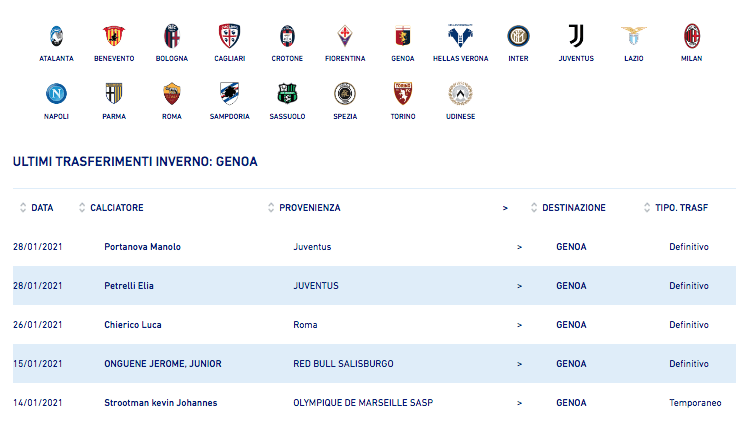The height and width of the screenshot is (439, 745).
Task: Click the Strootman kevin Johannes entry
Action: [x=160, y=403]
